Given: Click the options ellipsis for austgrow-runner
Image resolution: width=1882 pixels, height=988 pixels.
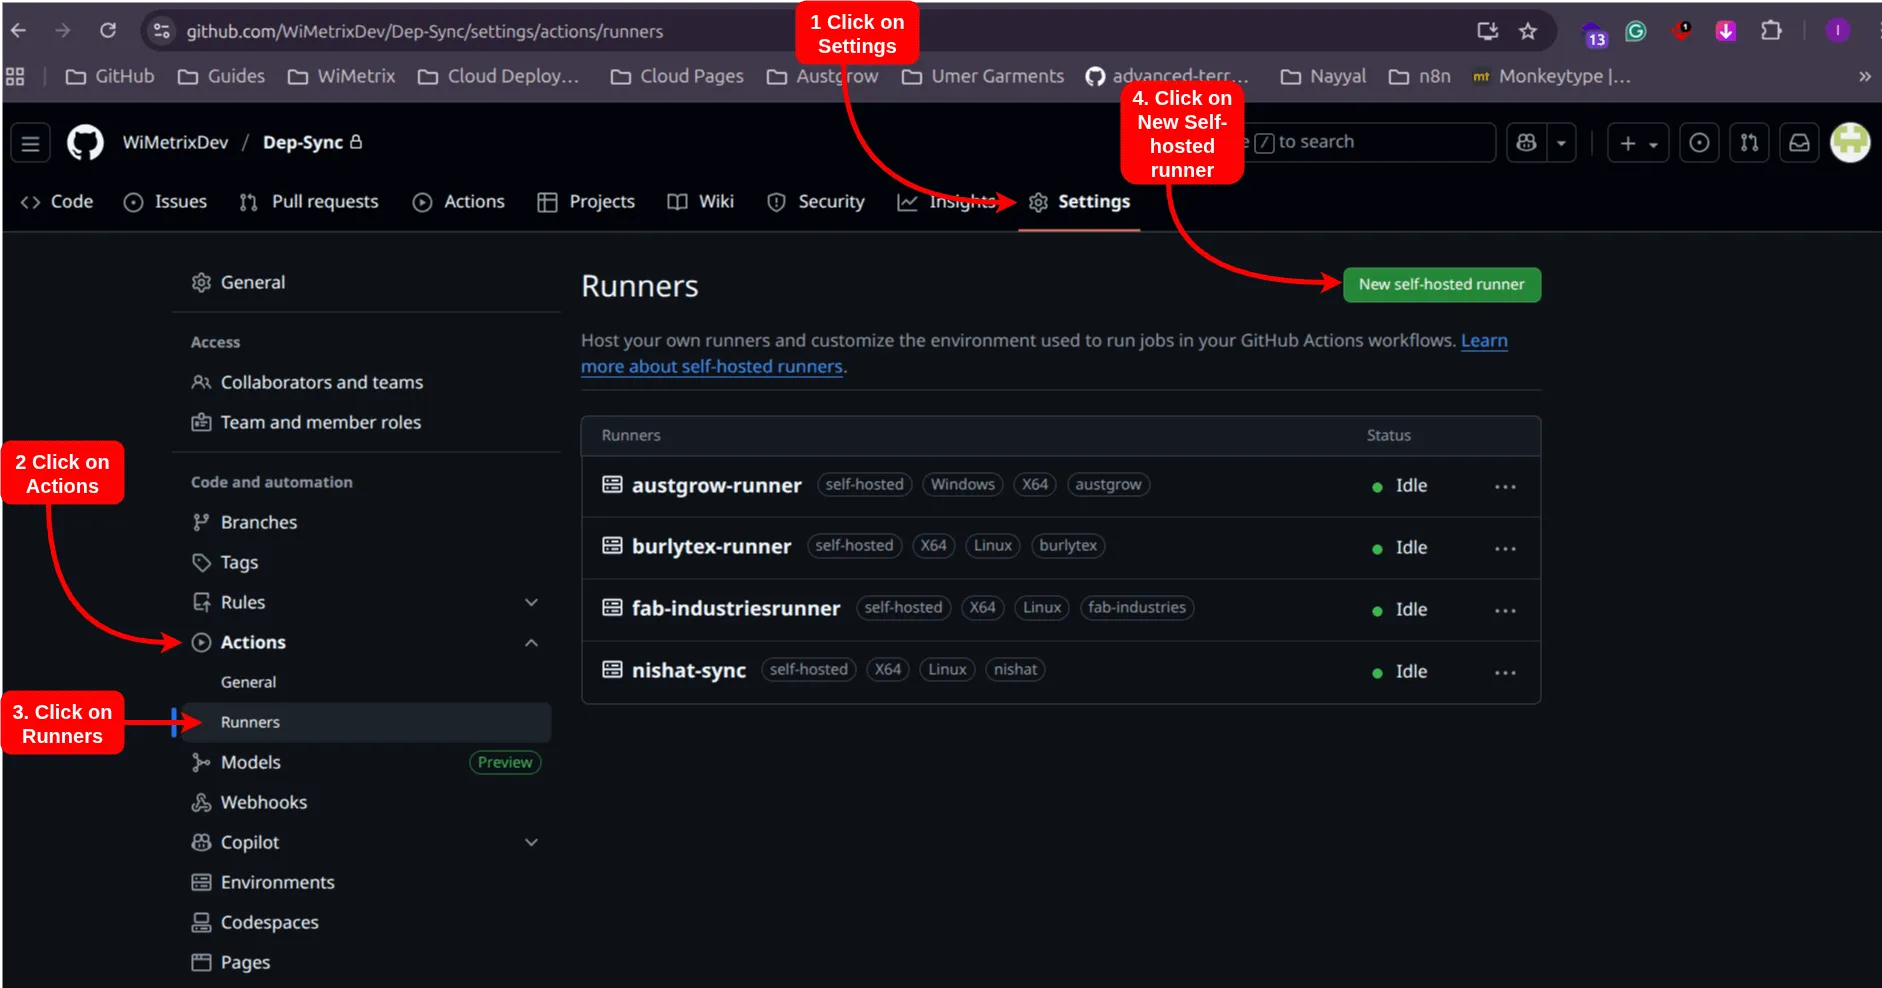Looking at the screenshot, I should [1505, 486].
